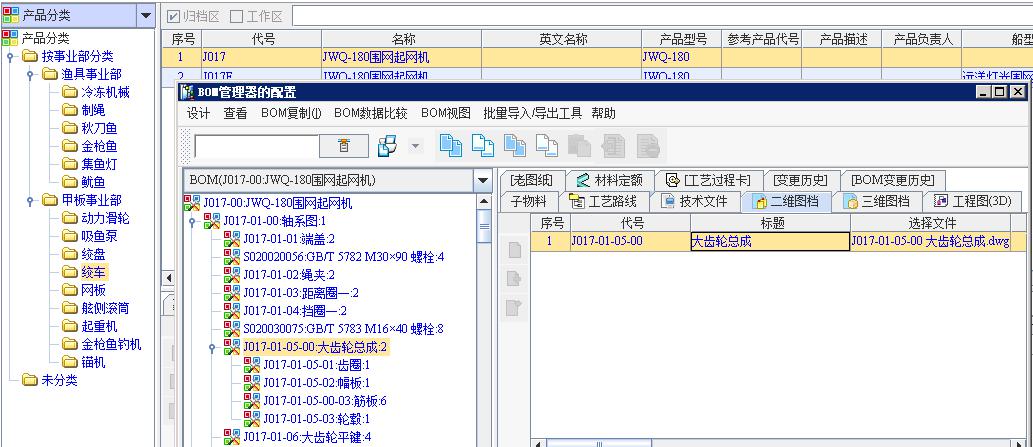Click the part icon of S020030075 GB/T 5783 螺栓
1033x447 pixels.
click(x=232, y=329)
